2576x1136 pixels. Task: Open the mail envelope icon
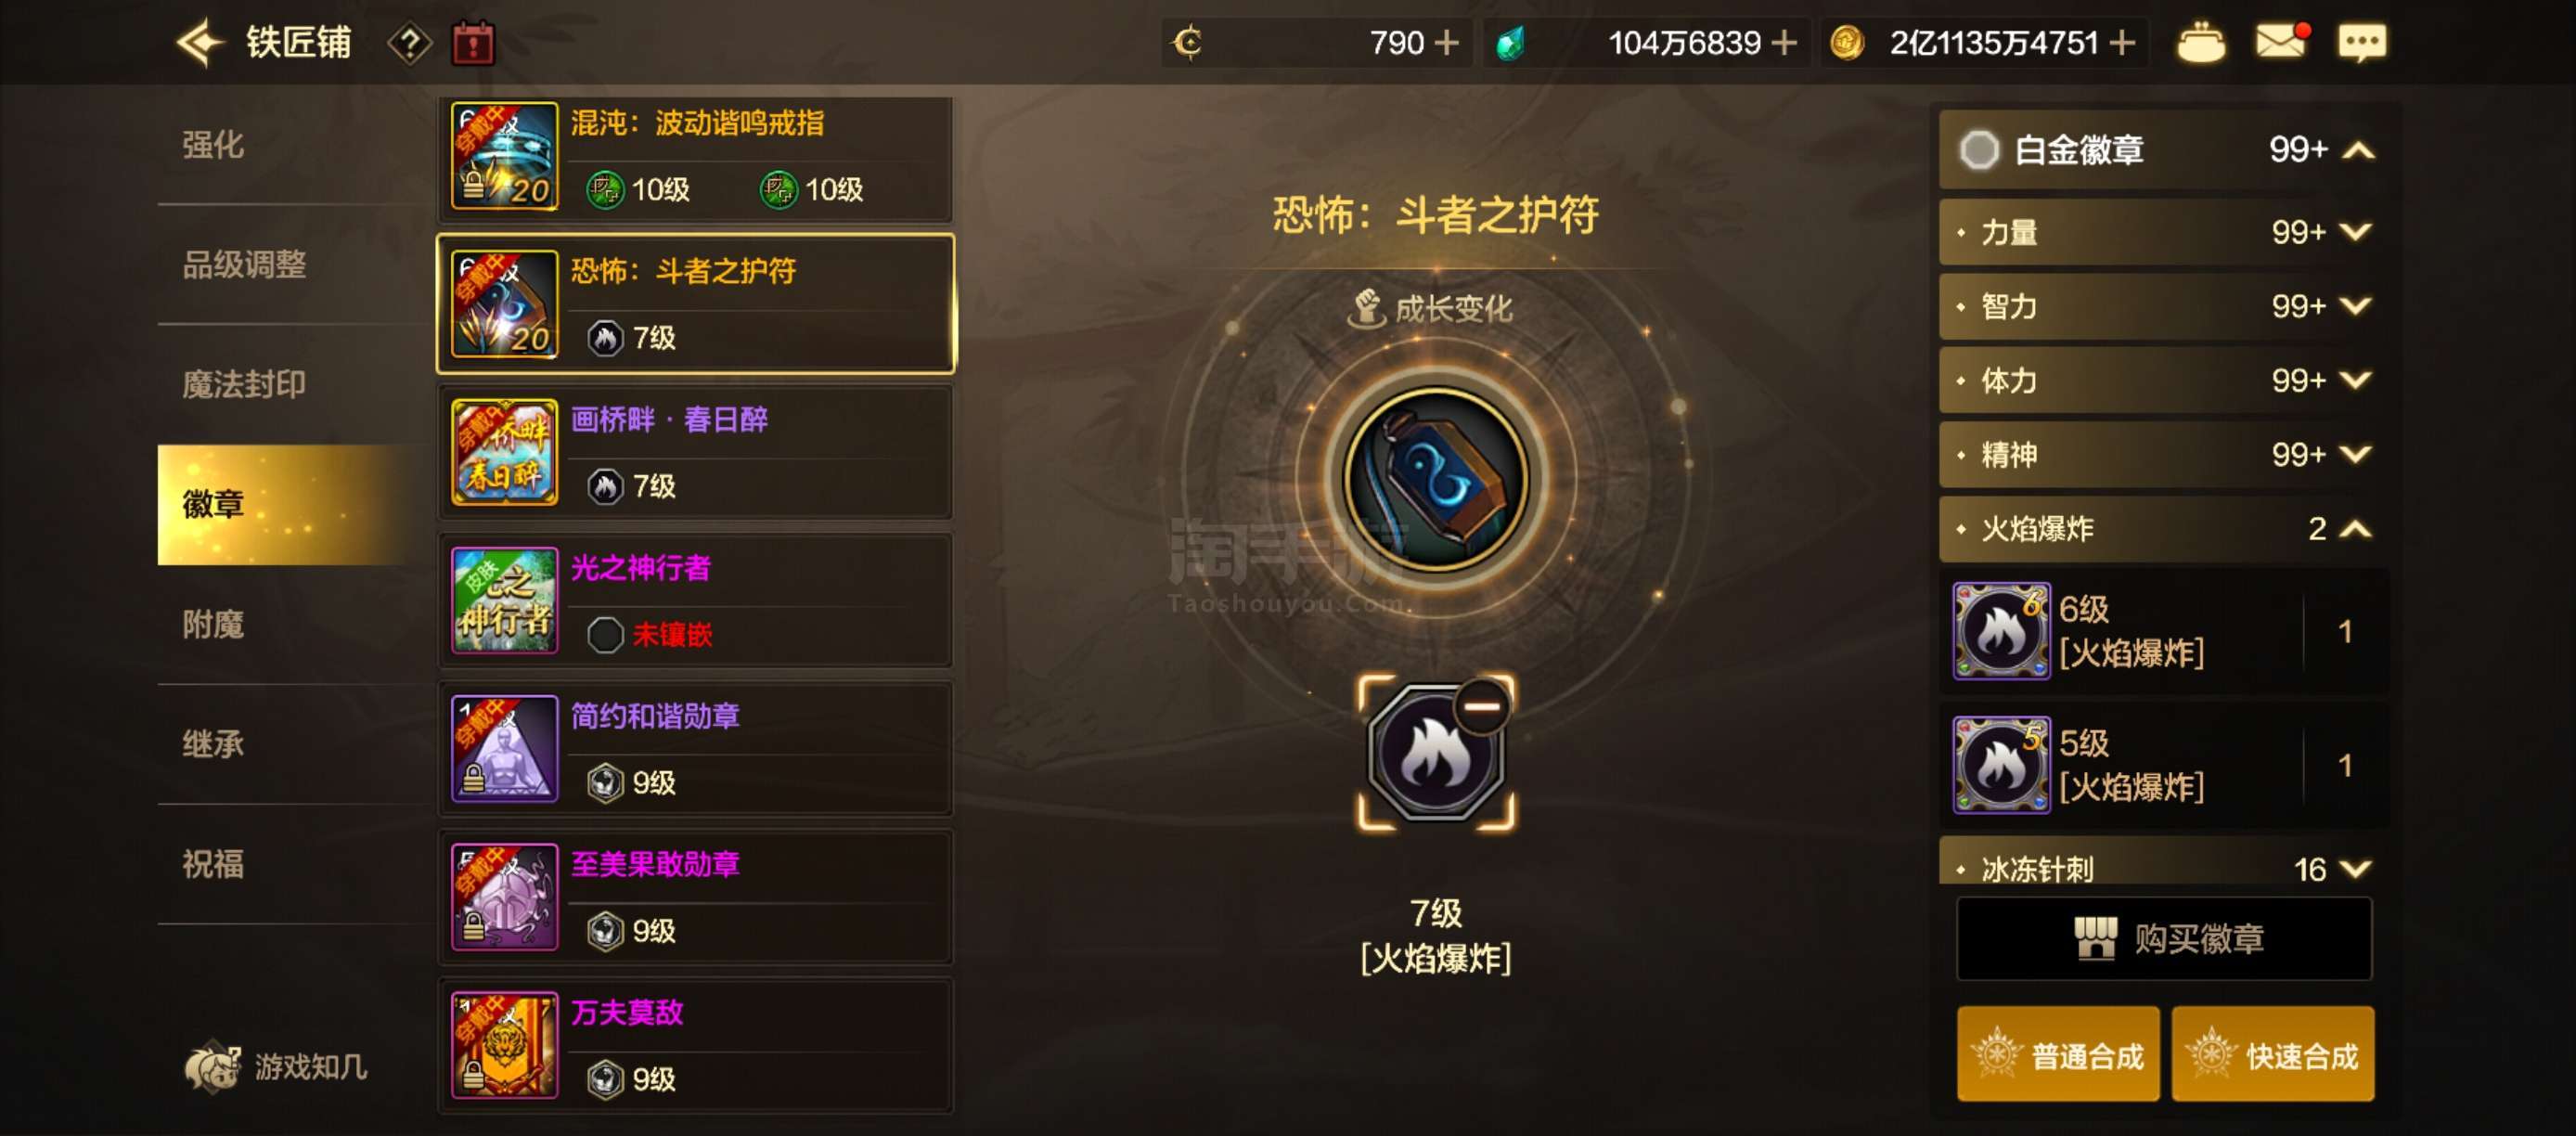[2282, 42]
